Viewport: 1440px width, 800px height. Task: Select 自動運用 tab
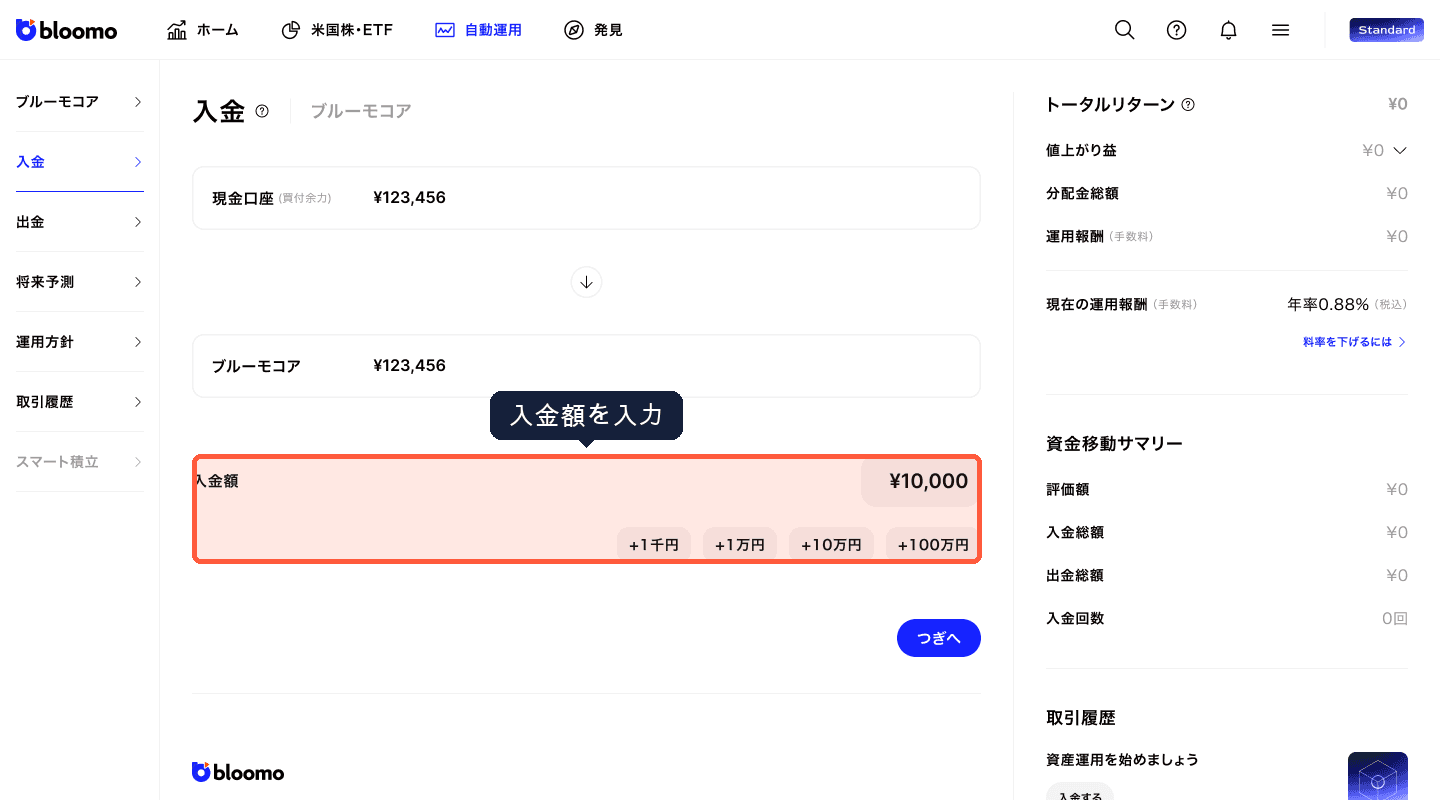point(478,30)
